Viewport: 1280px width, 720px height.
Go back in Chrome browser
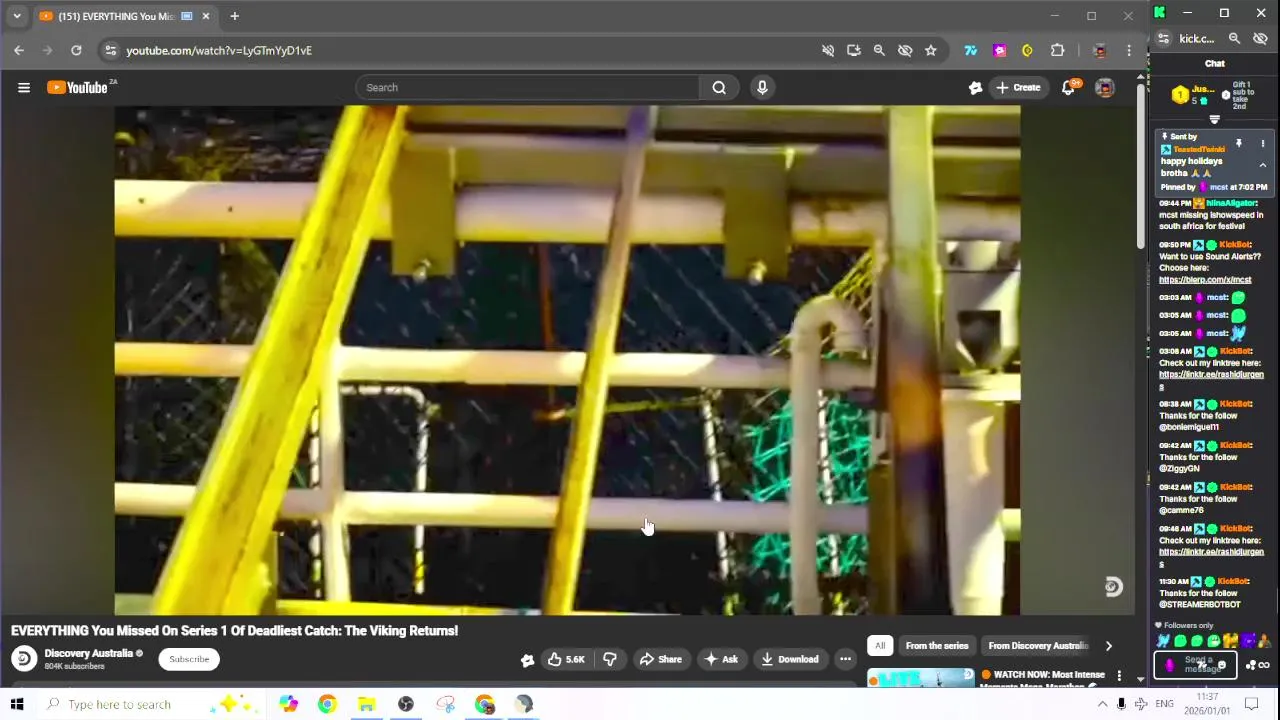pos(19,50)
